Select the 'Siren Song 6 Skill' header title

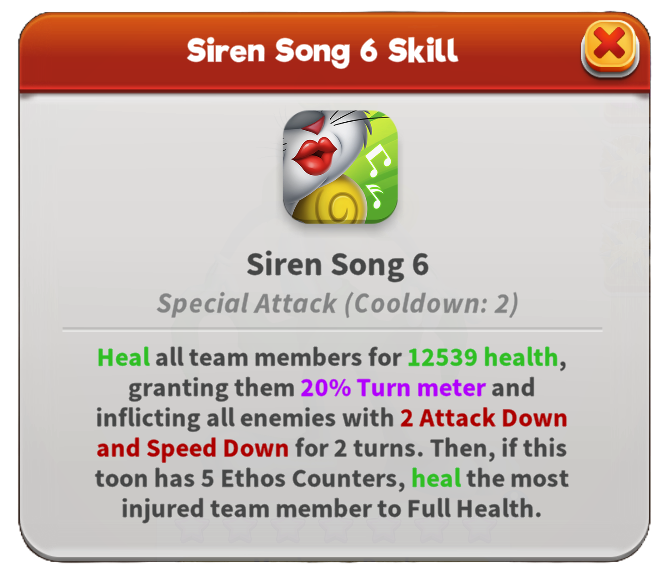322,51
